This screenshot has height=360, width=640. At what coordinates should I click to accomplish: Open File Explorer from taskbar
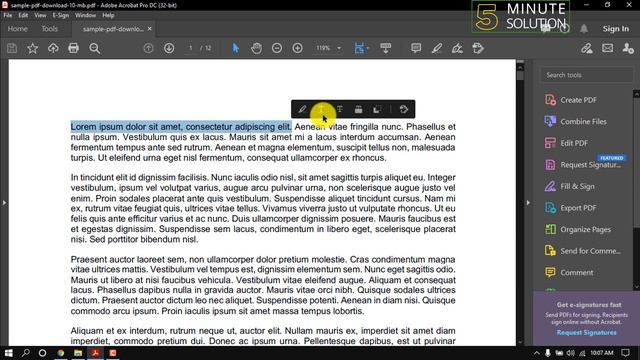click(x=78, y=353)
